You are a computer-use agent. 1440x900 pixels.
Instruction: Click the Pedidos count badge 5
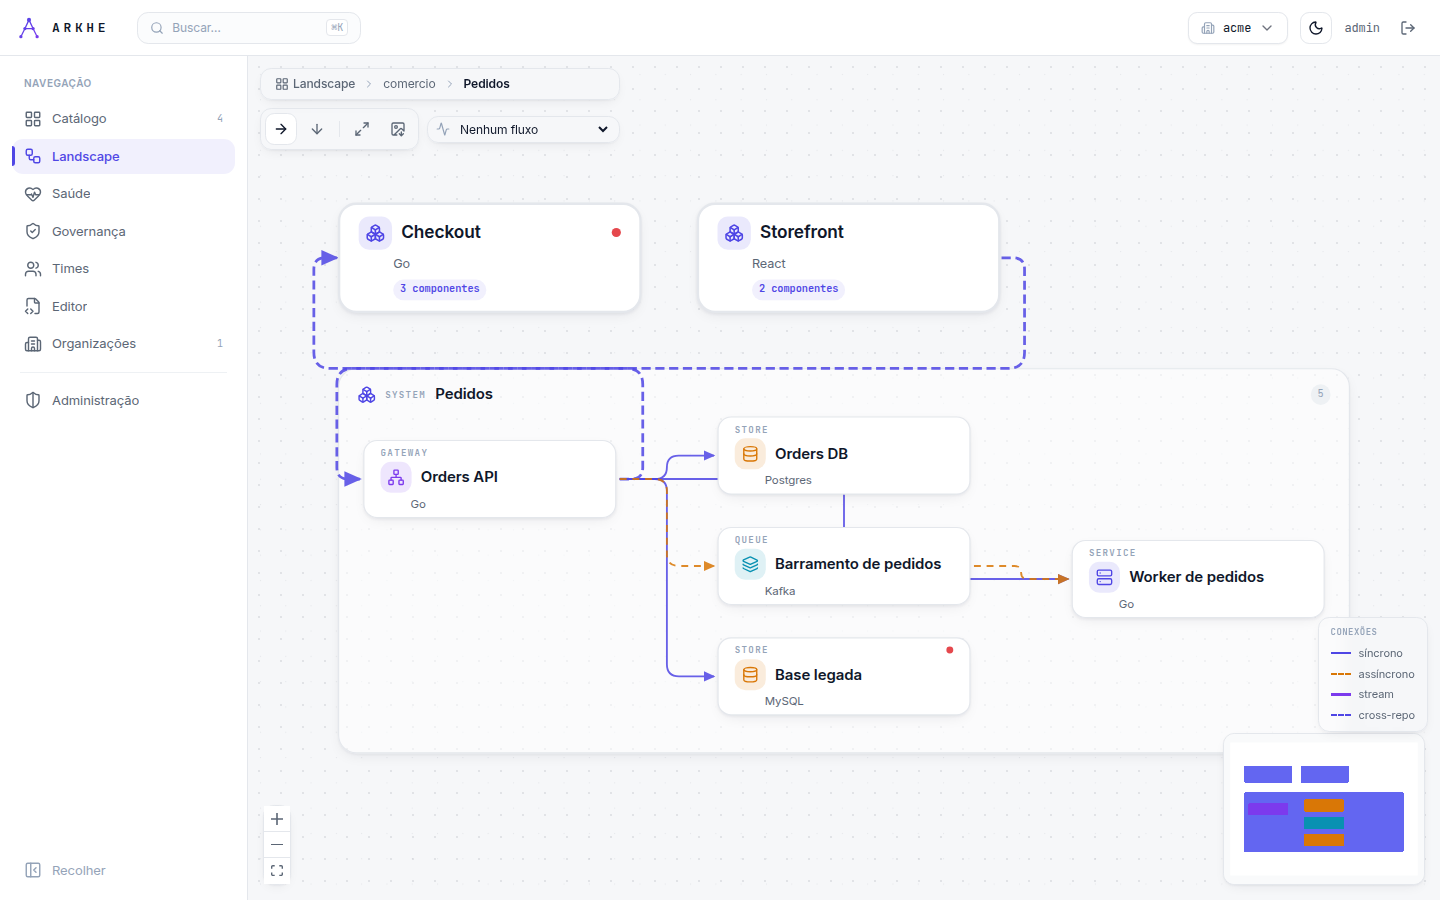(1320, 394)
